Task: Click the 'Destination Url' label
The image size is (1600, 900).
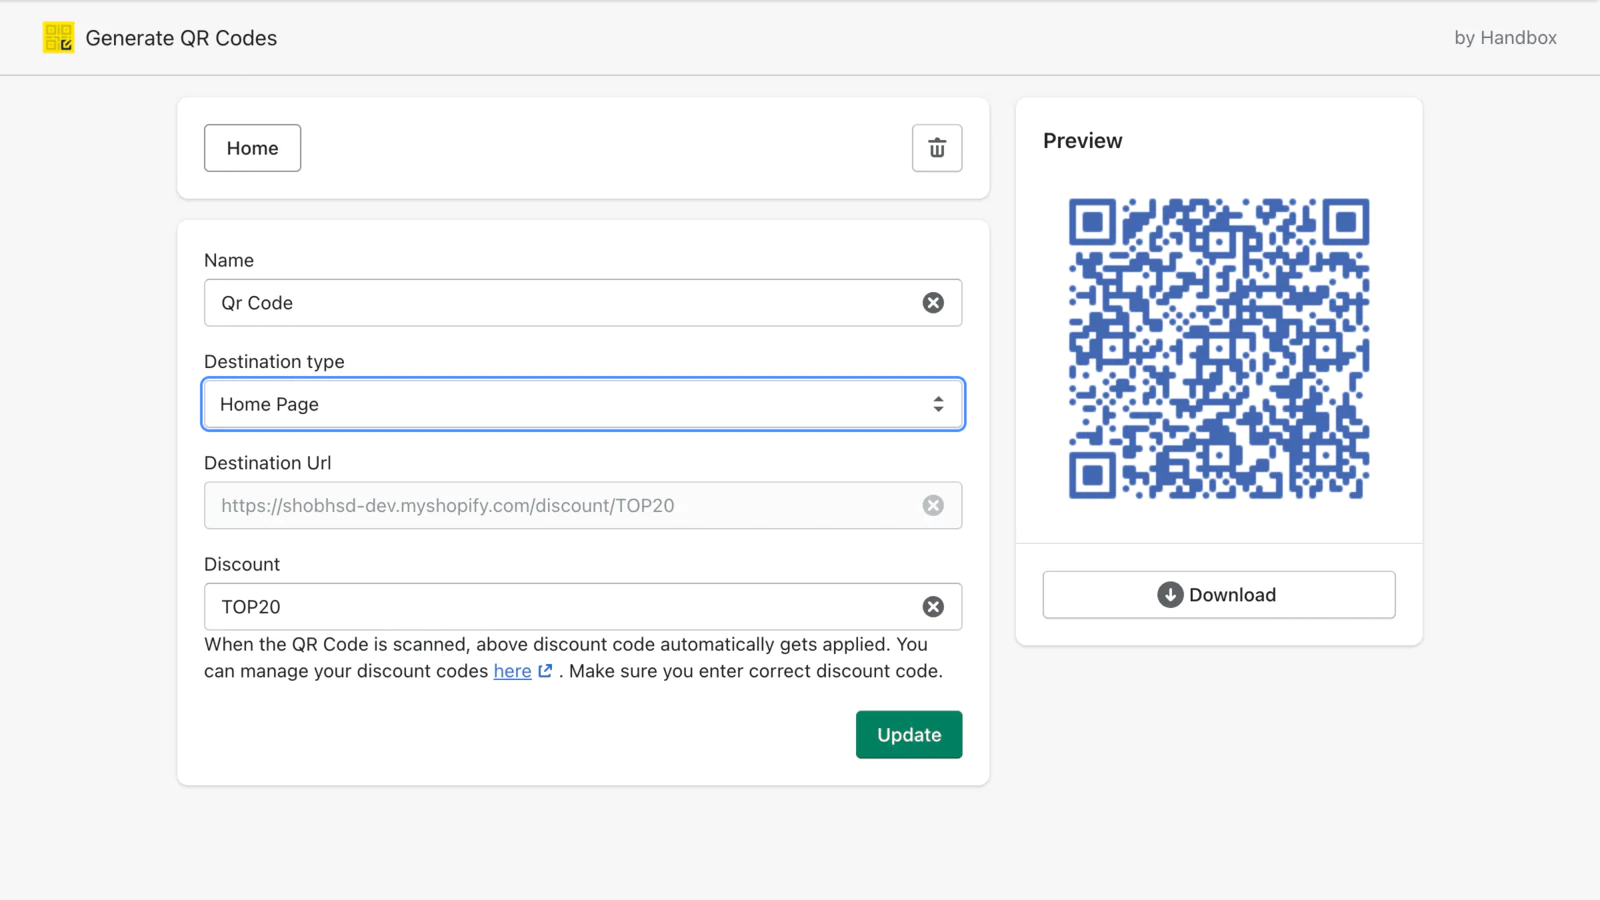Action: [x=267, y=463]
